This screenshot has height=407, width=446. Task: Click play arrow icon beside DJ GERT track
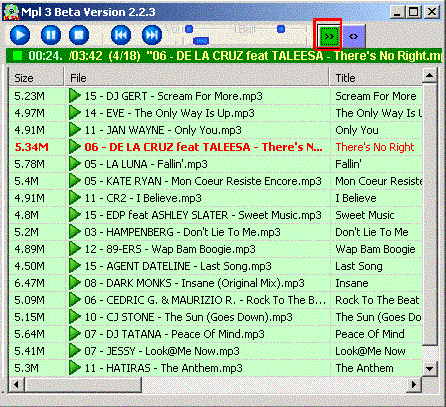pyautogui.click(x=74, y=96)
